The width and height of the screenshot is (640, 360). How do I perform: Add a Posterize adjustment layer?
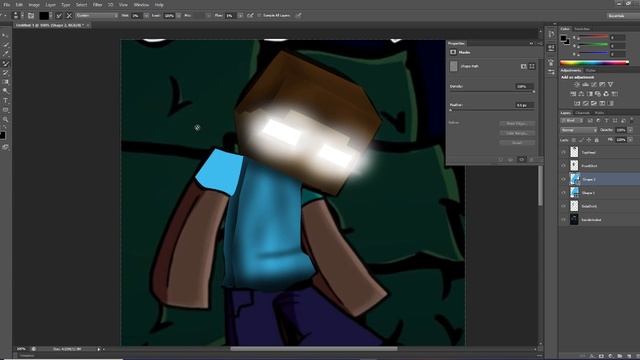click(586, 103)
